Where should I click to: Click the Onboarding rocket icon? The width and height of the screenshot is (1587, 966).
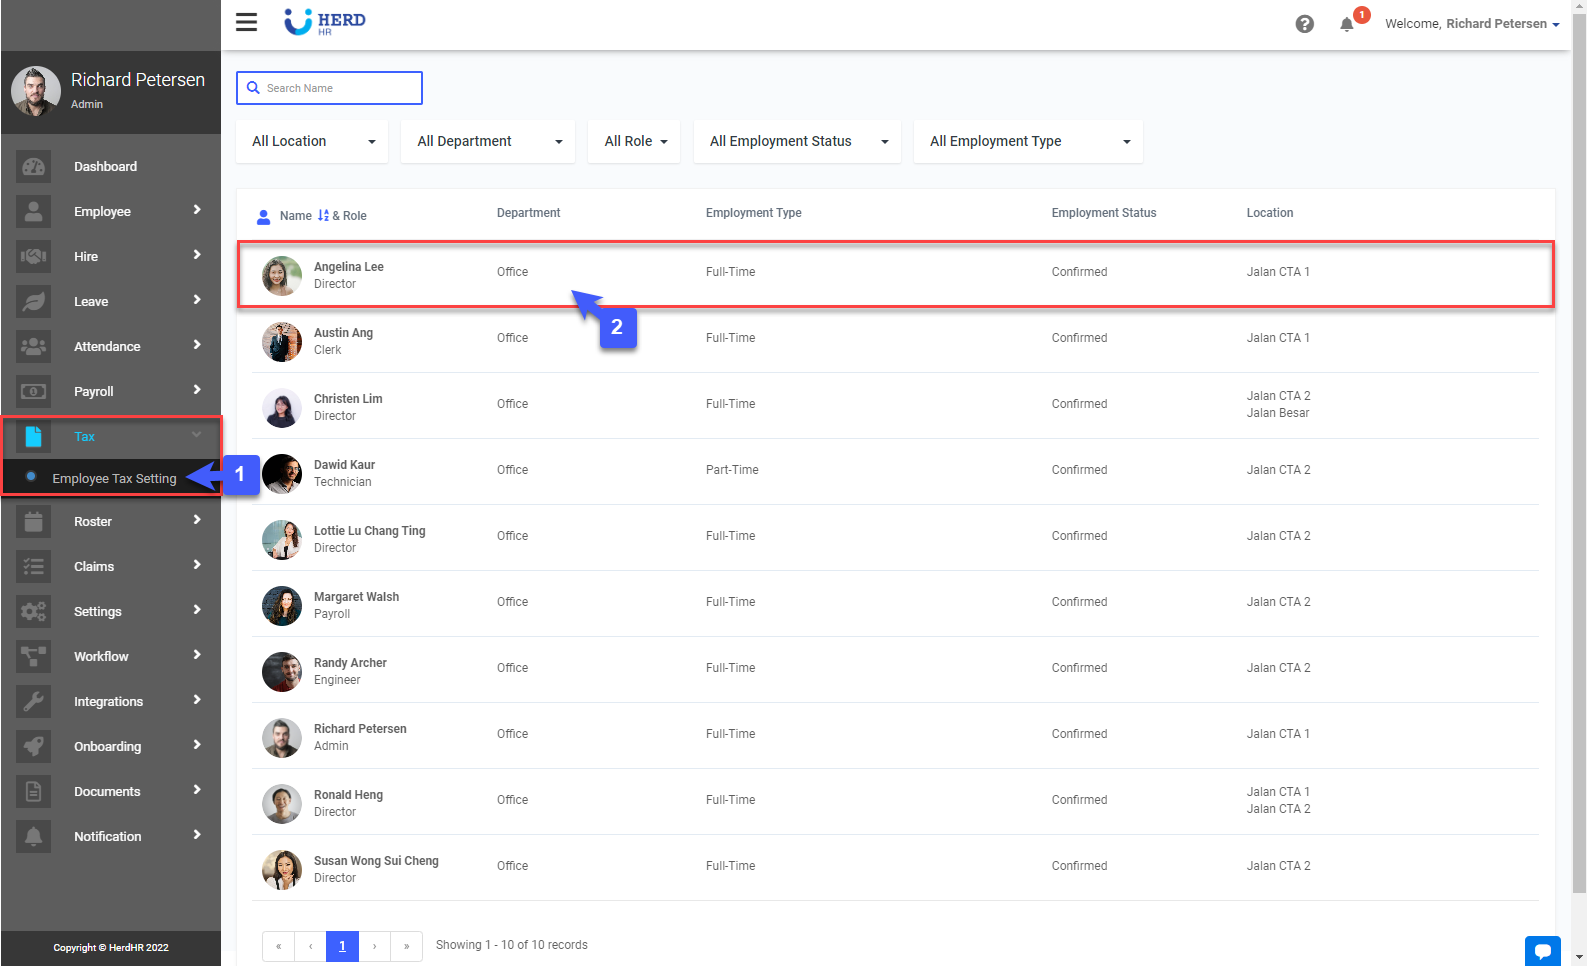click(33, 747)
